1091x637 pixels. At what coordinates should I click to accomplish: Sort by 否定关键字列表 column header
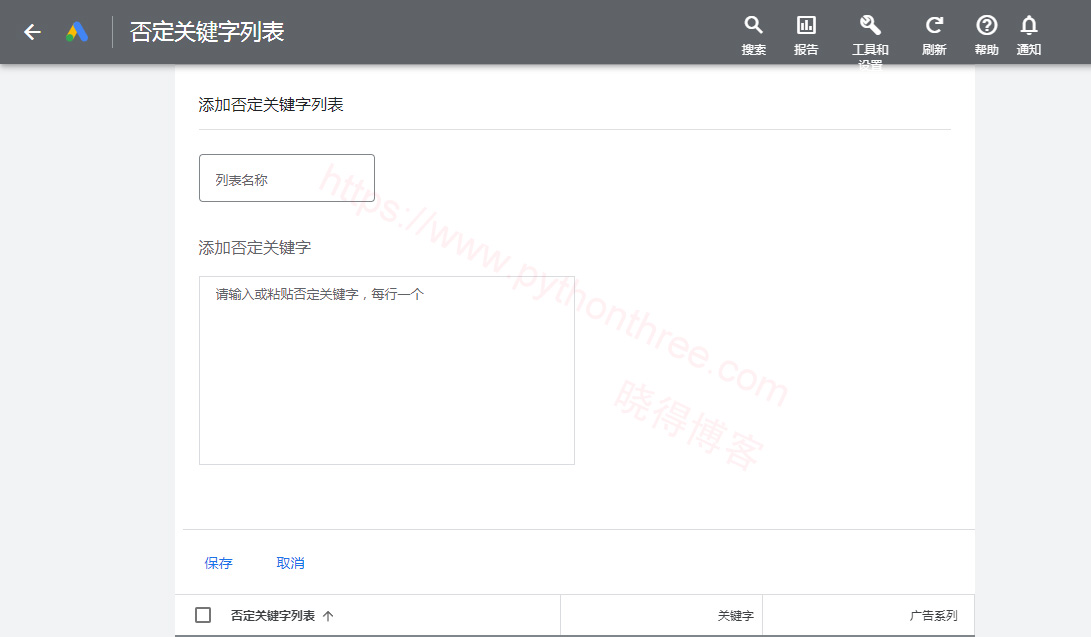(273, 615)
